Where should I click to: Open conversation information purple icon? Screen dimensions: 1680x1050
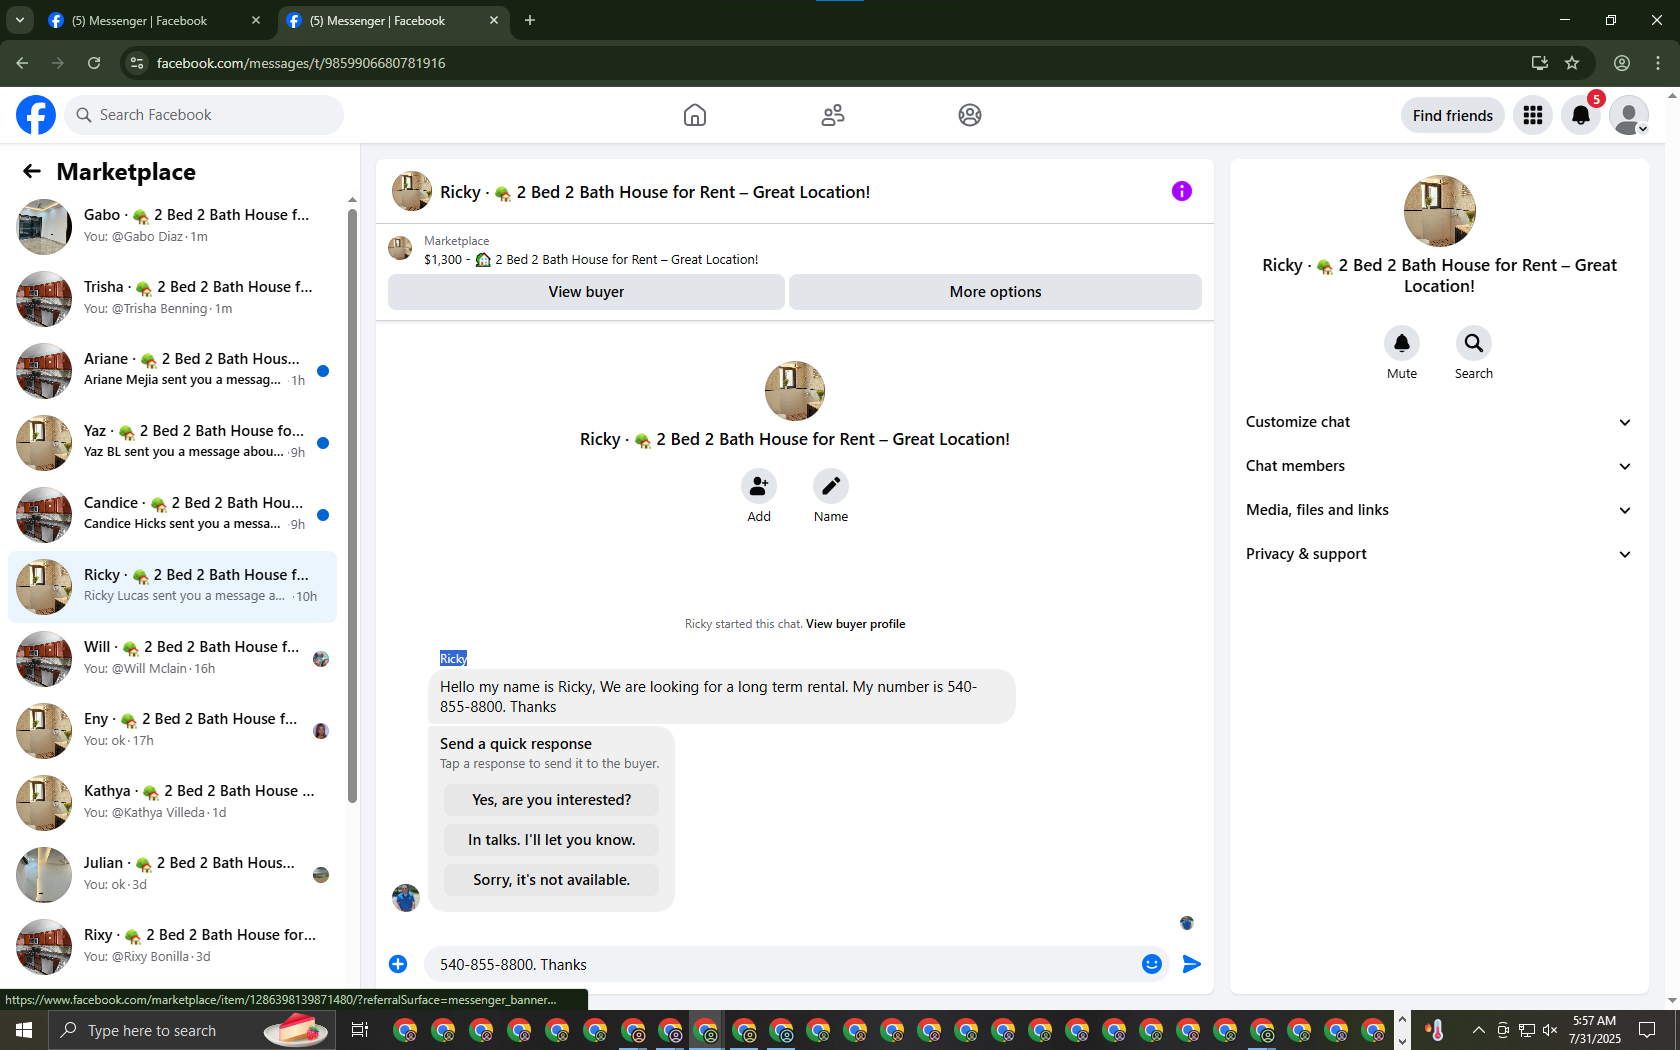click(1182, 191)
